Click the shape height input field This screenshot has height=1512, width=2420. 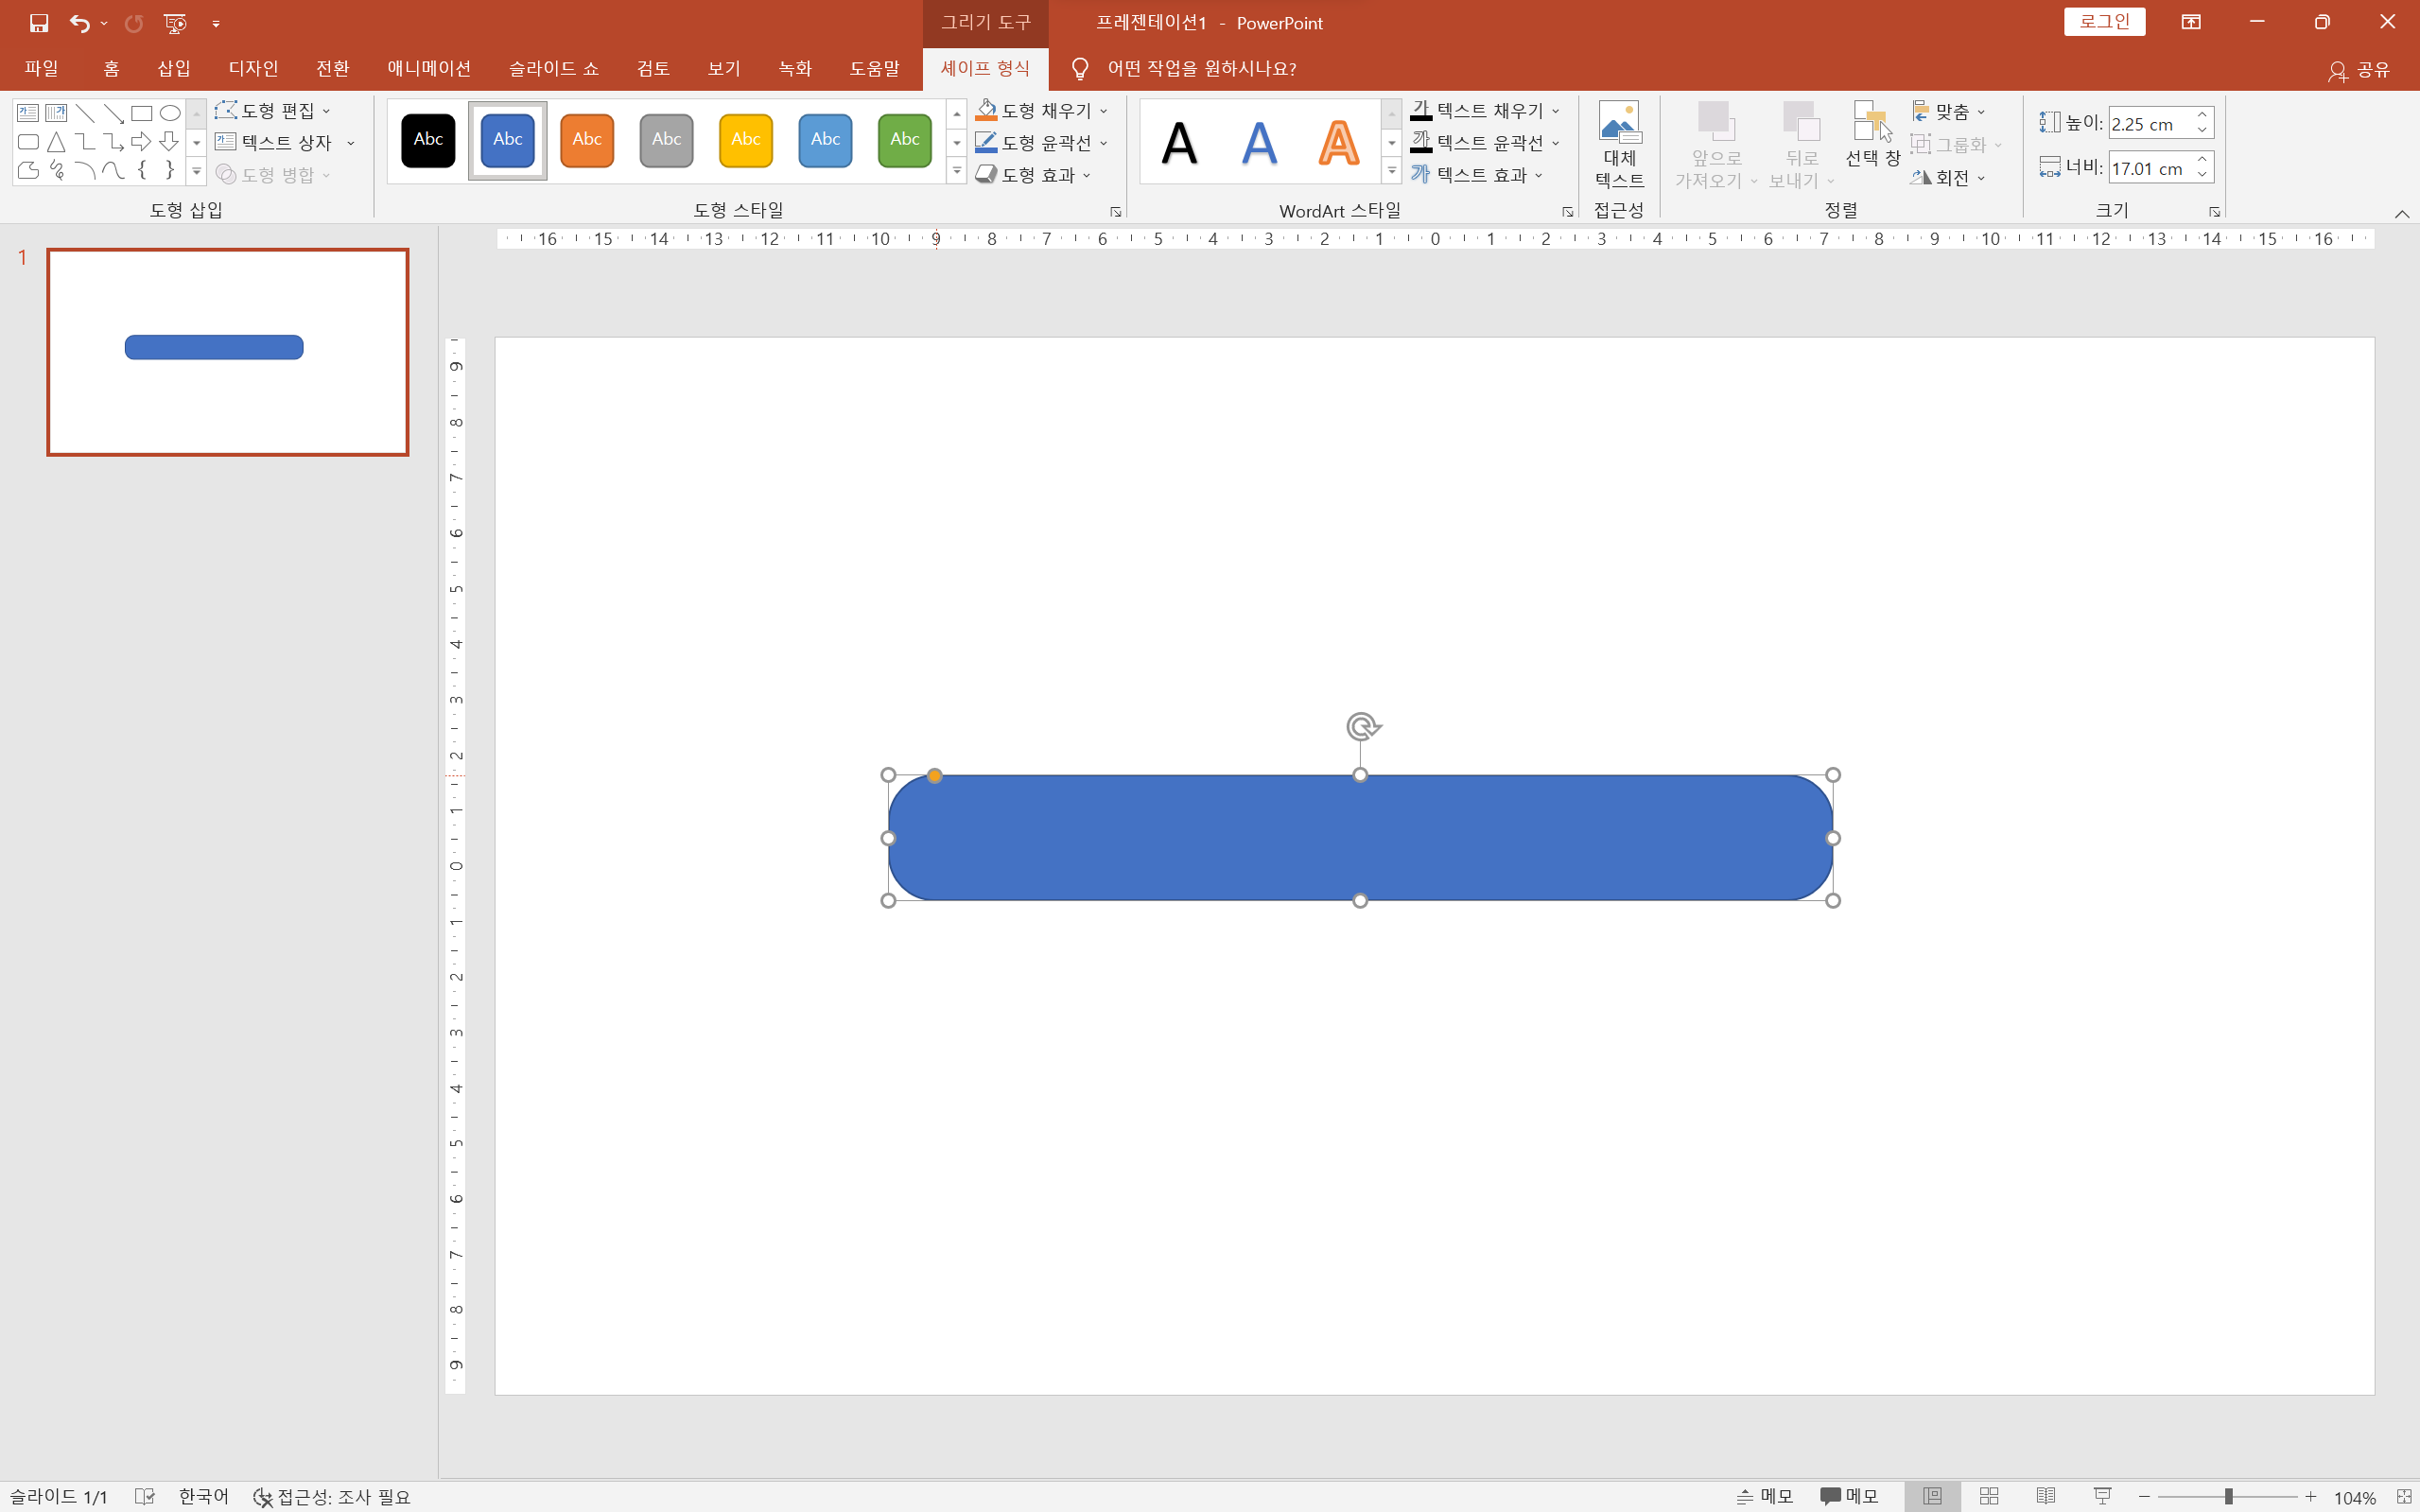click(2150, 124)
